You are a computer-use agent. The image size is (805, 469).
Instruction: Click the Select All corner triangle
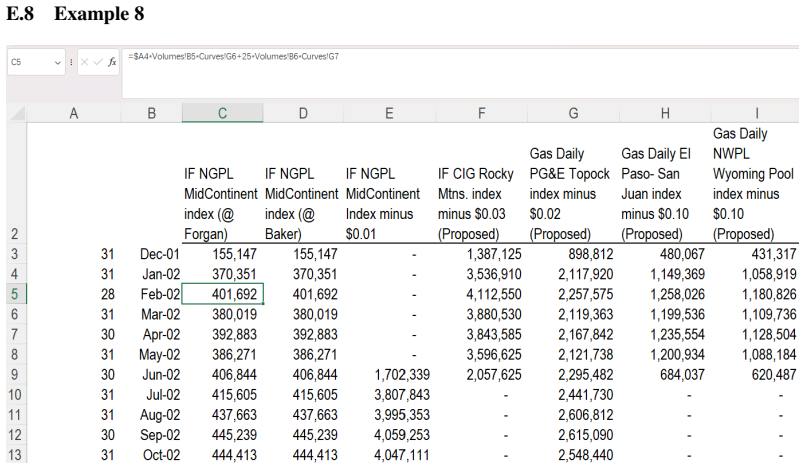coord(16,113)
